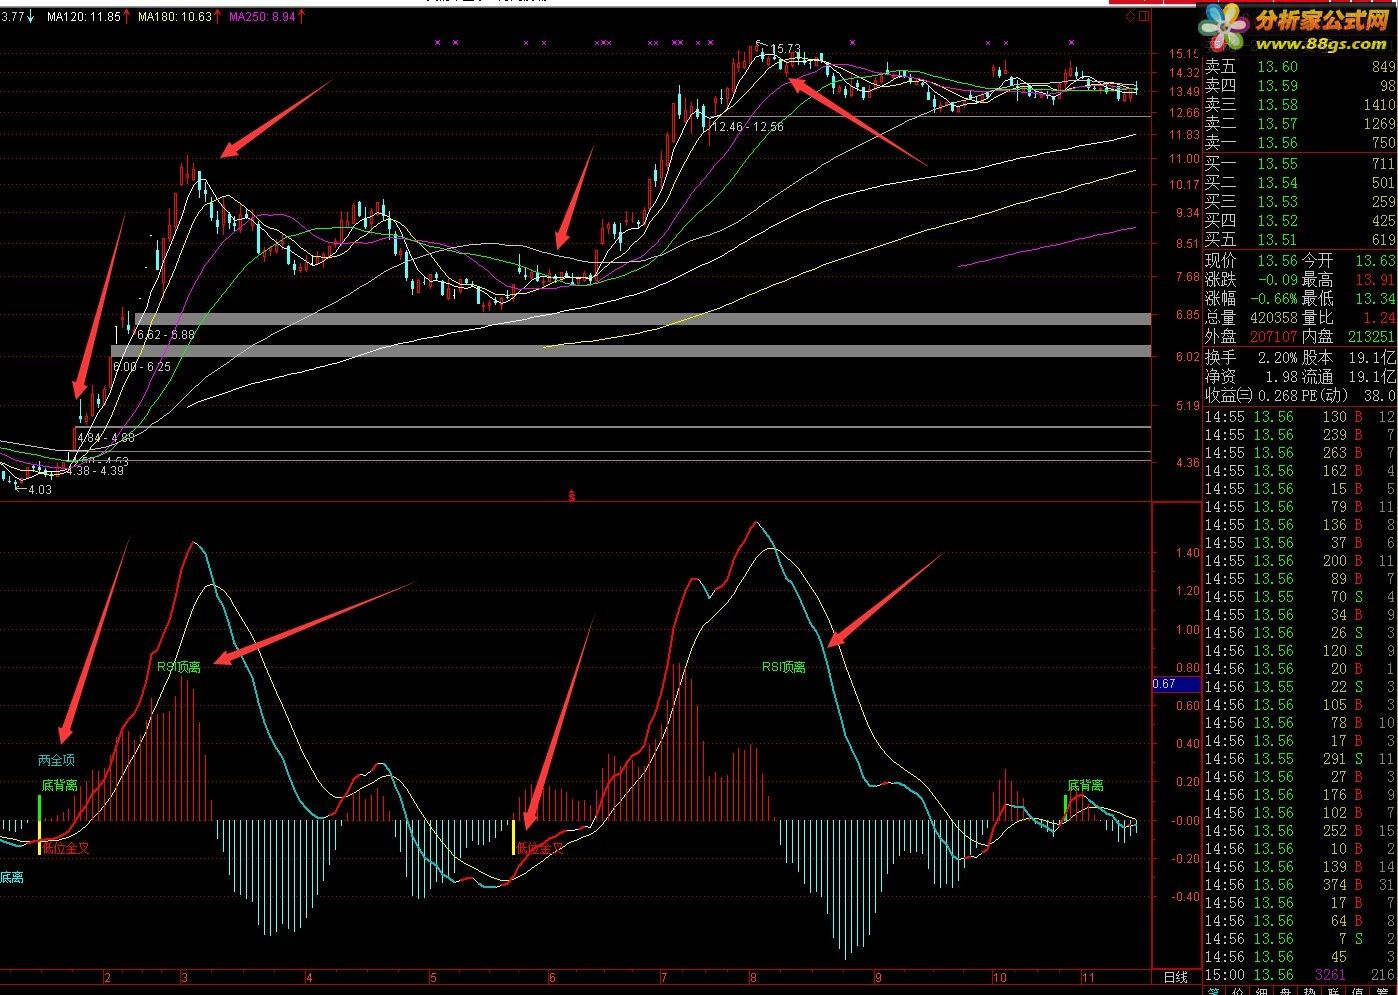The height and width of the screenshot is (995, 1398).
Task: Click the 14:56 trade row with volume 291
Action: (1300, 759)
